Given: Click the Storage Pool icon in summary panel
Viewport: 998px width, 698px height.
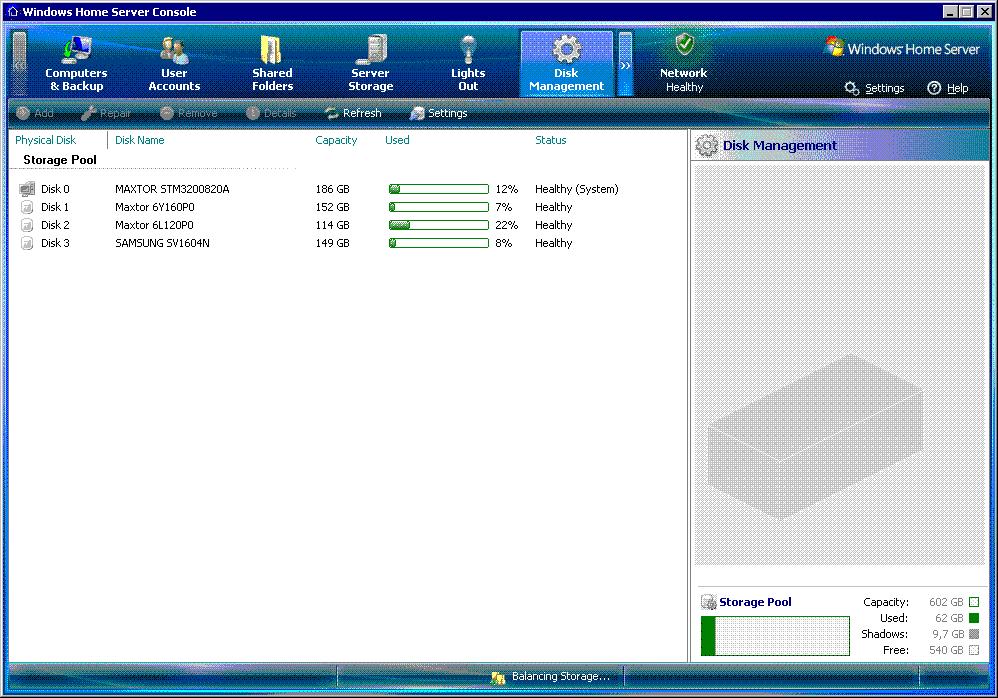Looking at the screenshot, I should coord(708,602).
